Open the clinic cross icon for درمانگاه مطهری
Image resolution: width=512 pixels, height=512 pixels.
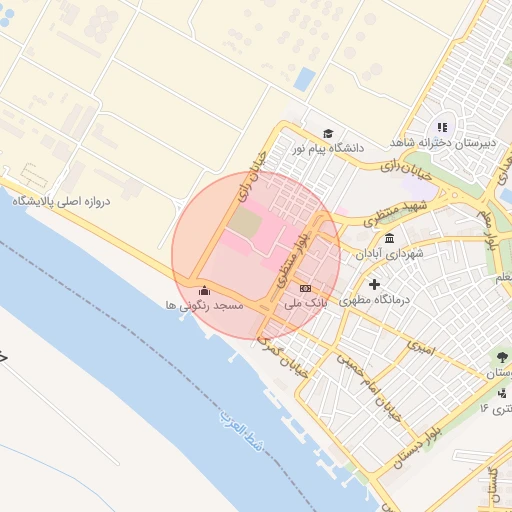tap(374, 284)
